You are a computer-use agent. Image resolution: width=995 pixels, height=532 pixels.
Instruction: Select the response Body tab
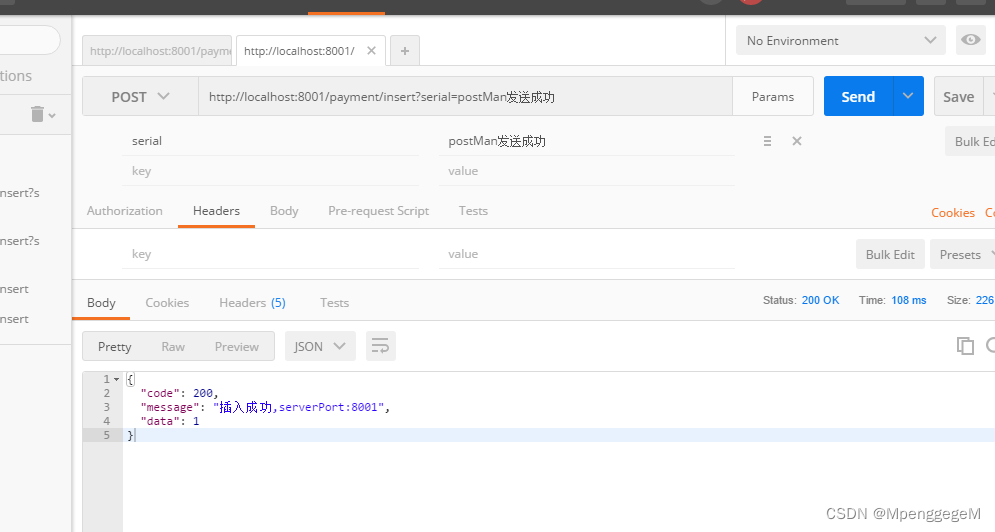(x=102, y=303)
